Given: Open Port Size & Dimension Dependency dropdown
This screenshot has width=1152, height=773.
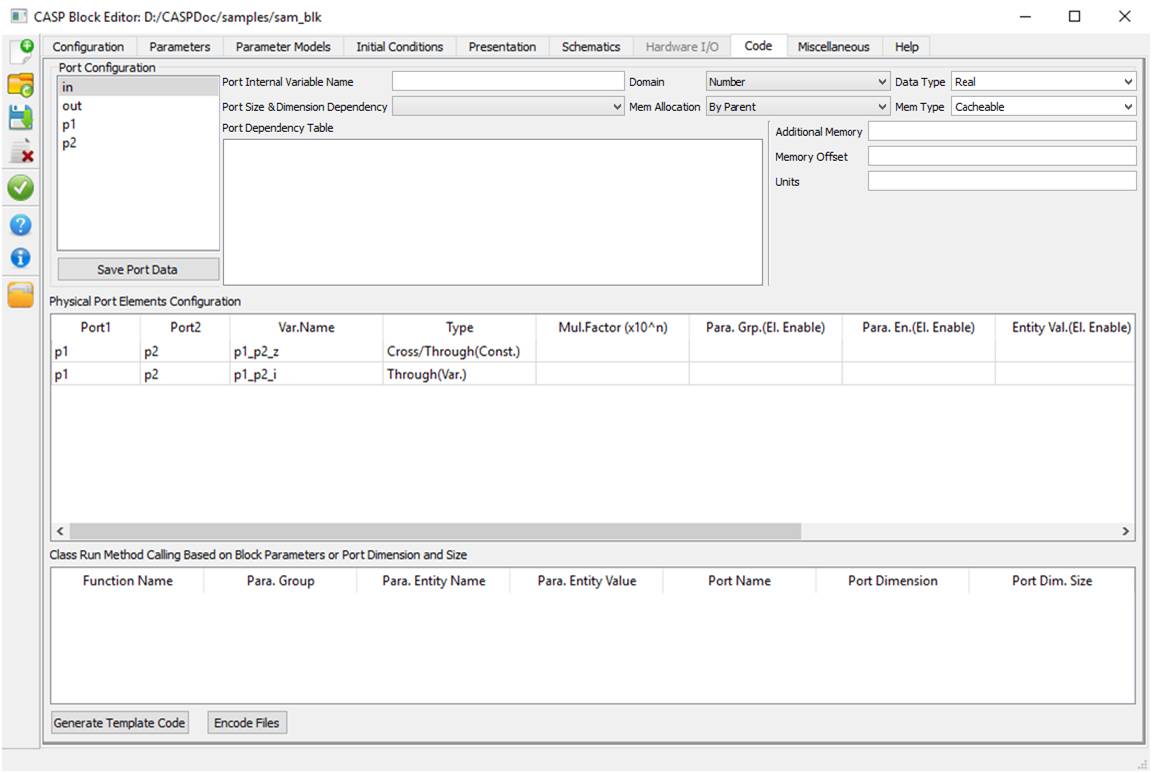Looking at the screenshot, I should [508, 107].
